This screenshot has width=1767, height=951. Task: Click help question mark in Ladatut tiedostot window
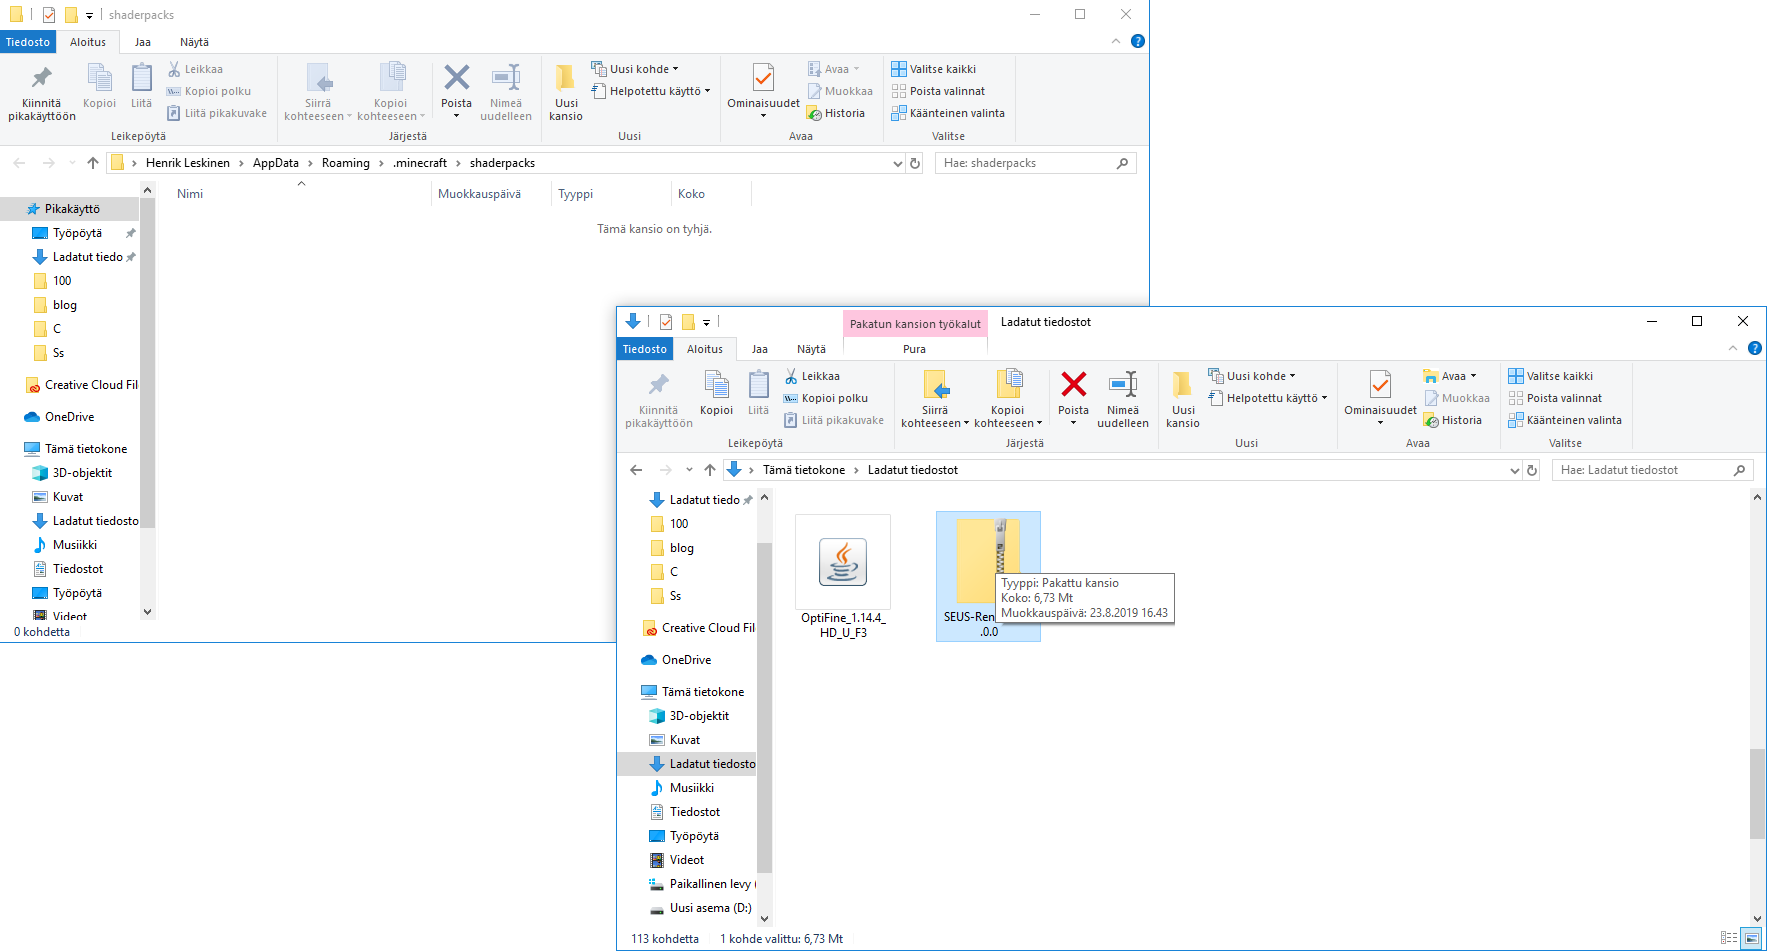point(1754,348)
